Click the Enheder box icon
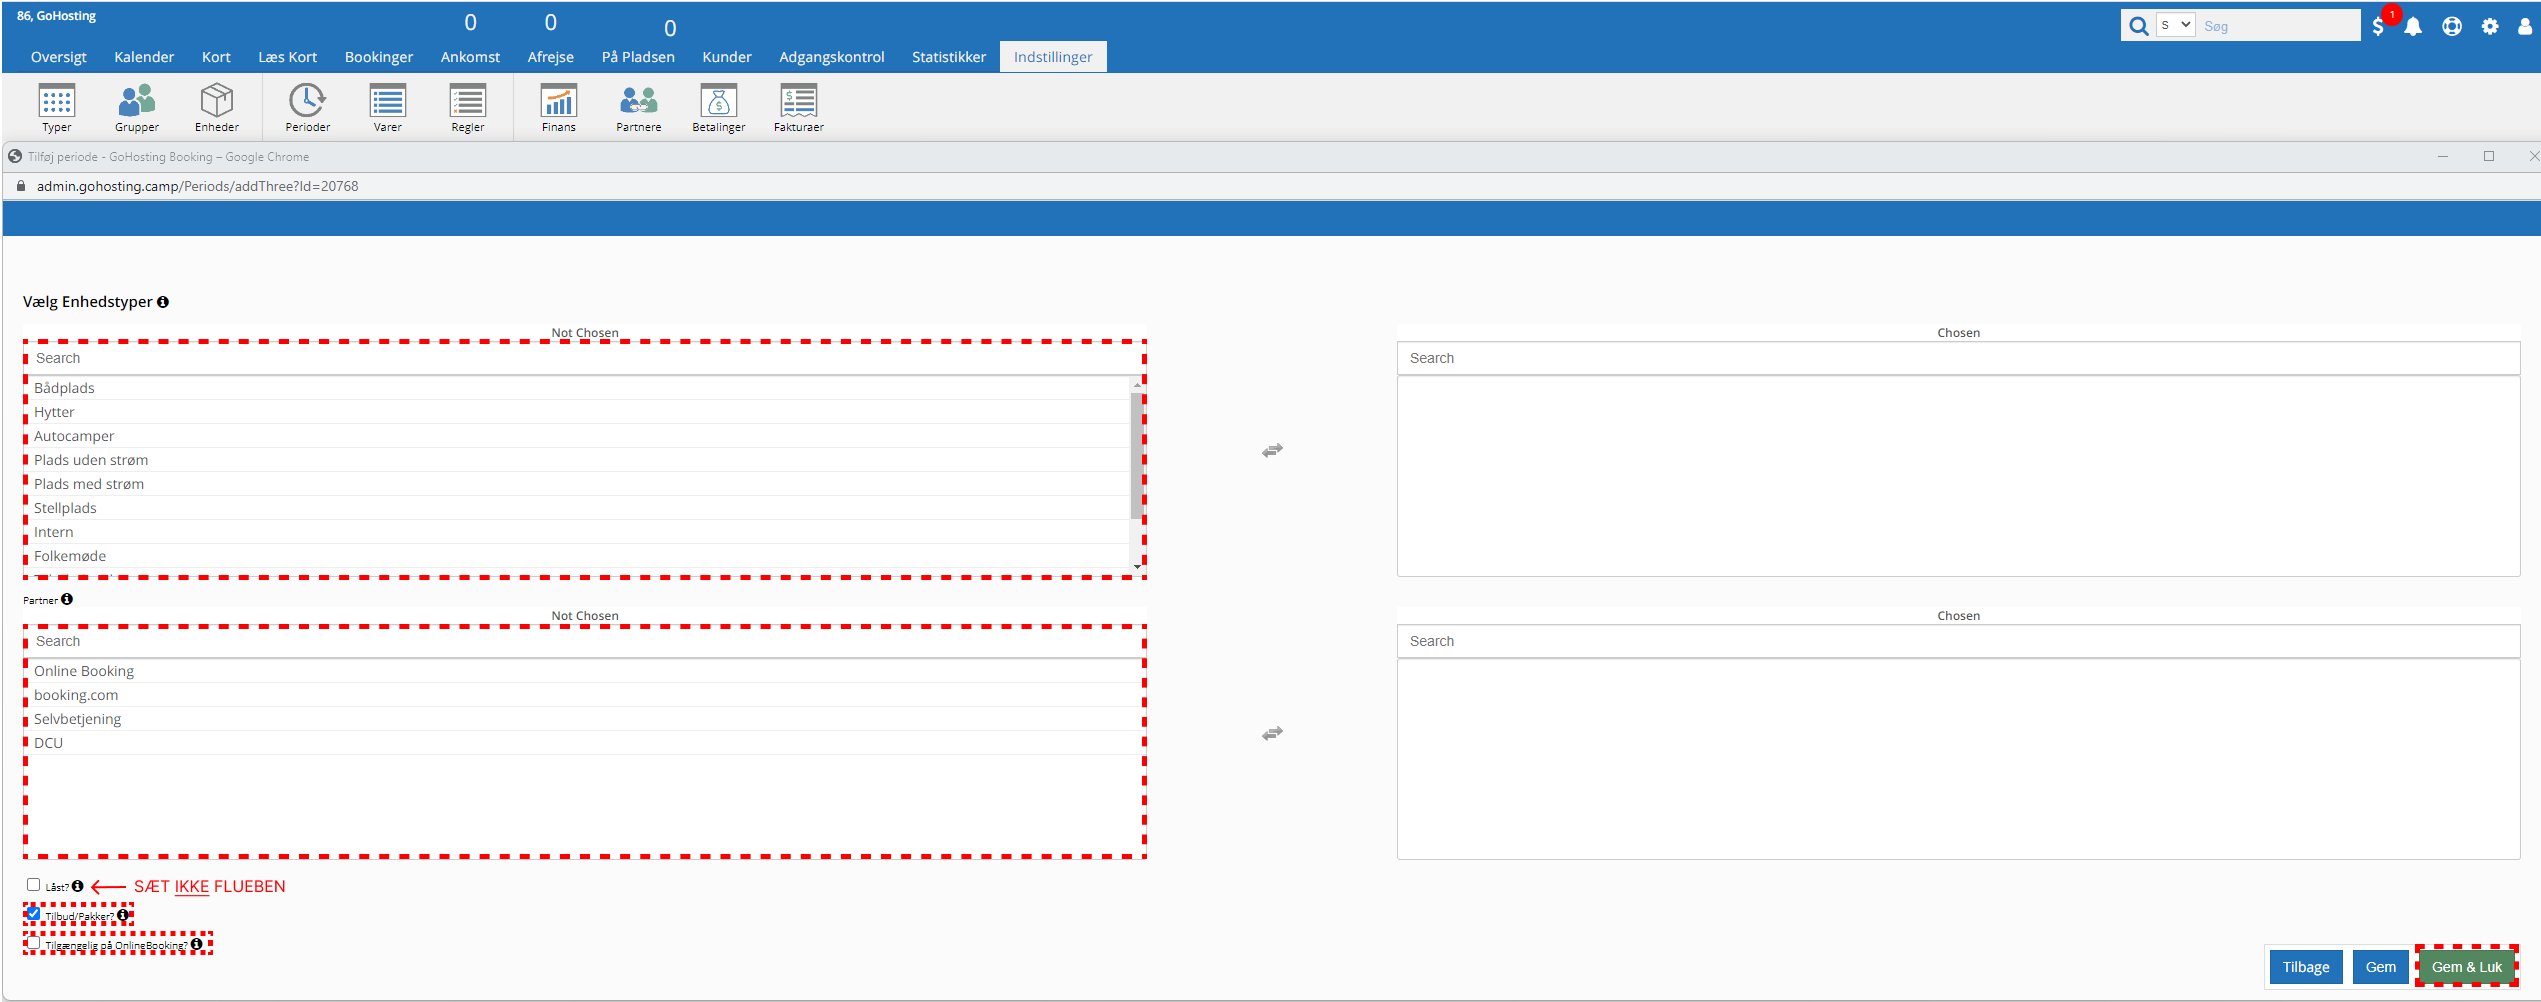 [217, 102]
